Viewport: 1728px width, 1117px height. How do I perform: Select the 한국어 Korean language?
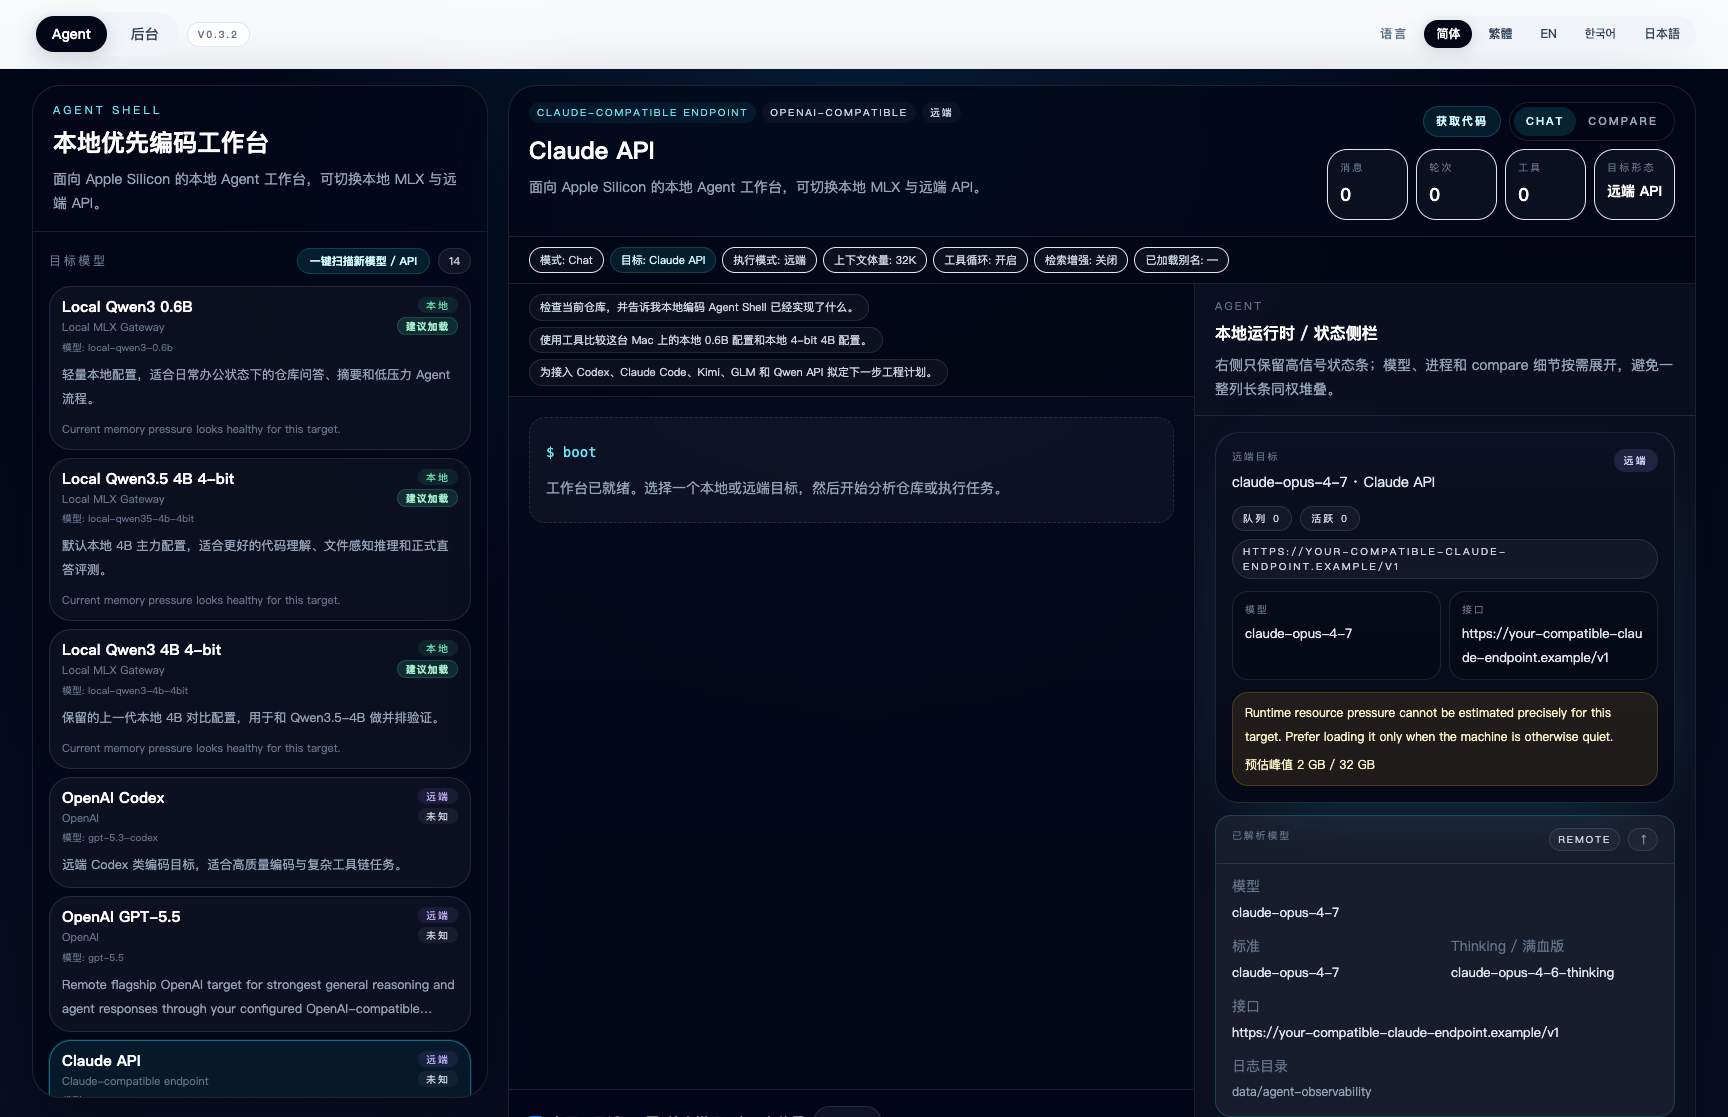click(x=1600, y=33)
